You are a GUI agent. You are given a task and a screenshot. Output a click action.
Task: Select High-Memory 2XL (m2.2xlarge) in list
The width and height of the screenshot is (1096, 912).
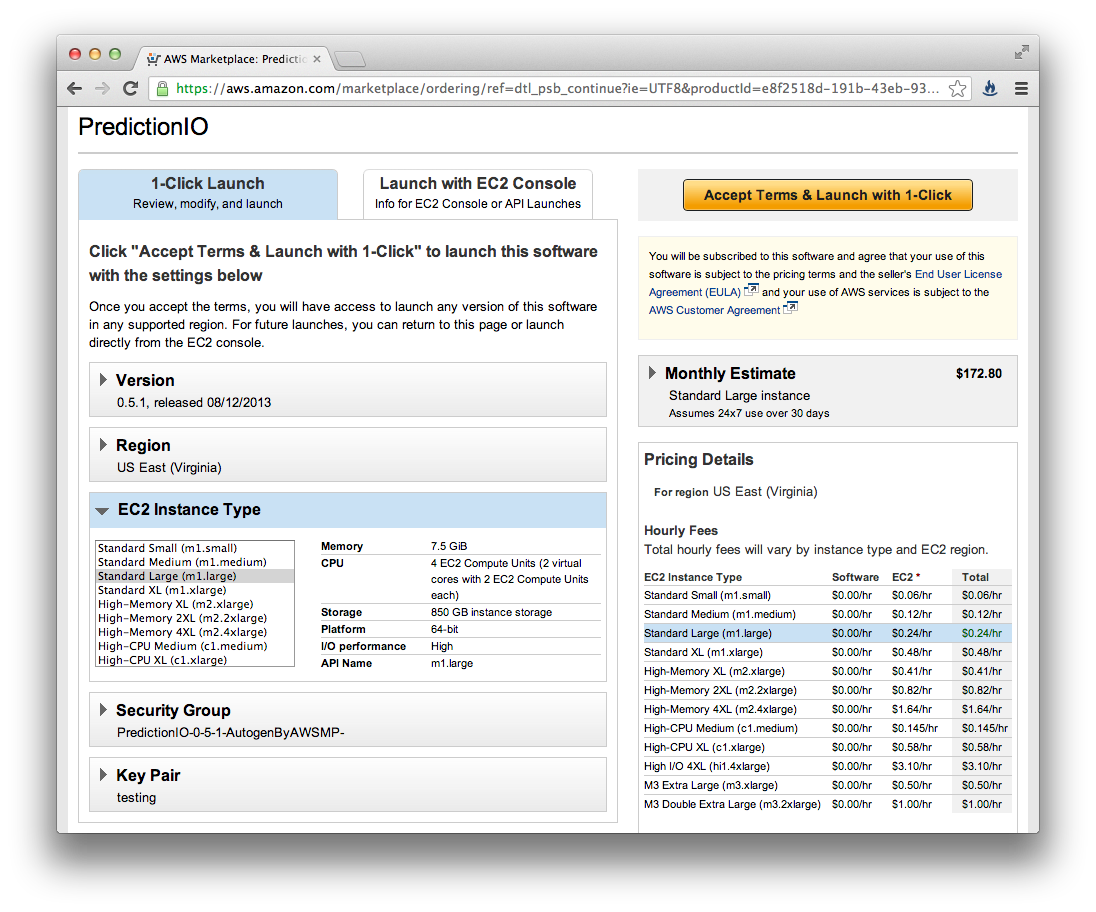[x=194, y=618]
